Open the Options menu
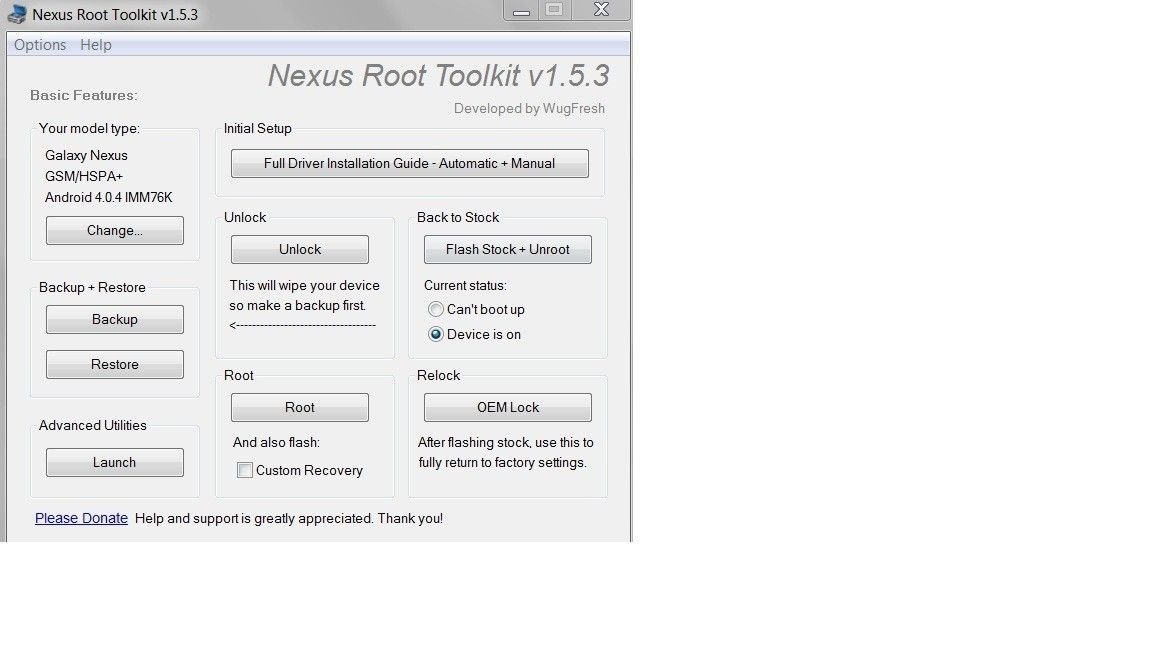The width and height of the screenshot is (1152, 648). (x=40, y=45)
